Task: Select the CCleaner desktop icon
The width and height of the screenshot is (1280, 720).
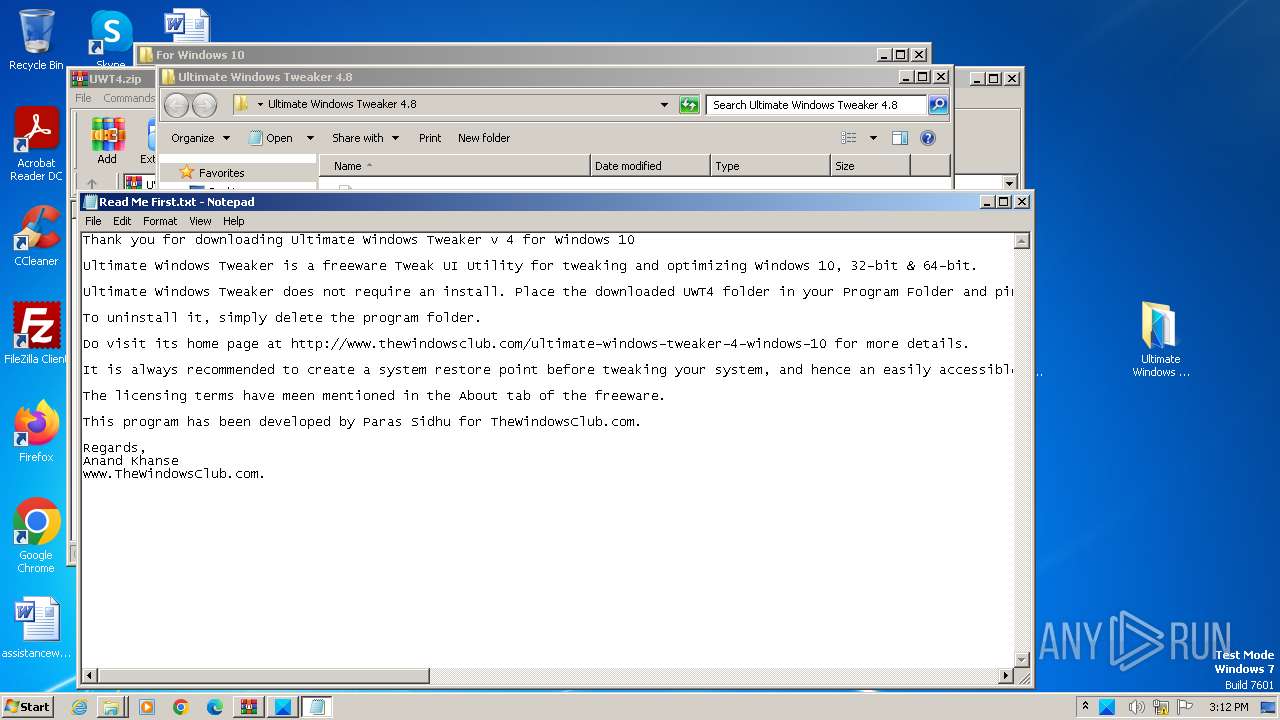Action: 36,236
